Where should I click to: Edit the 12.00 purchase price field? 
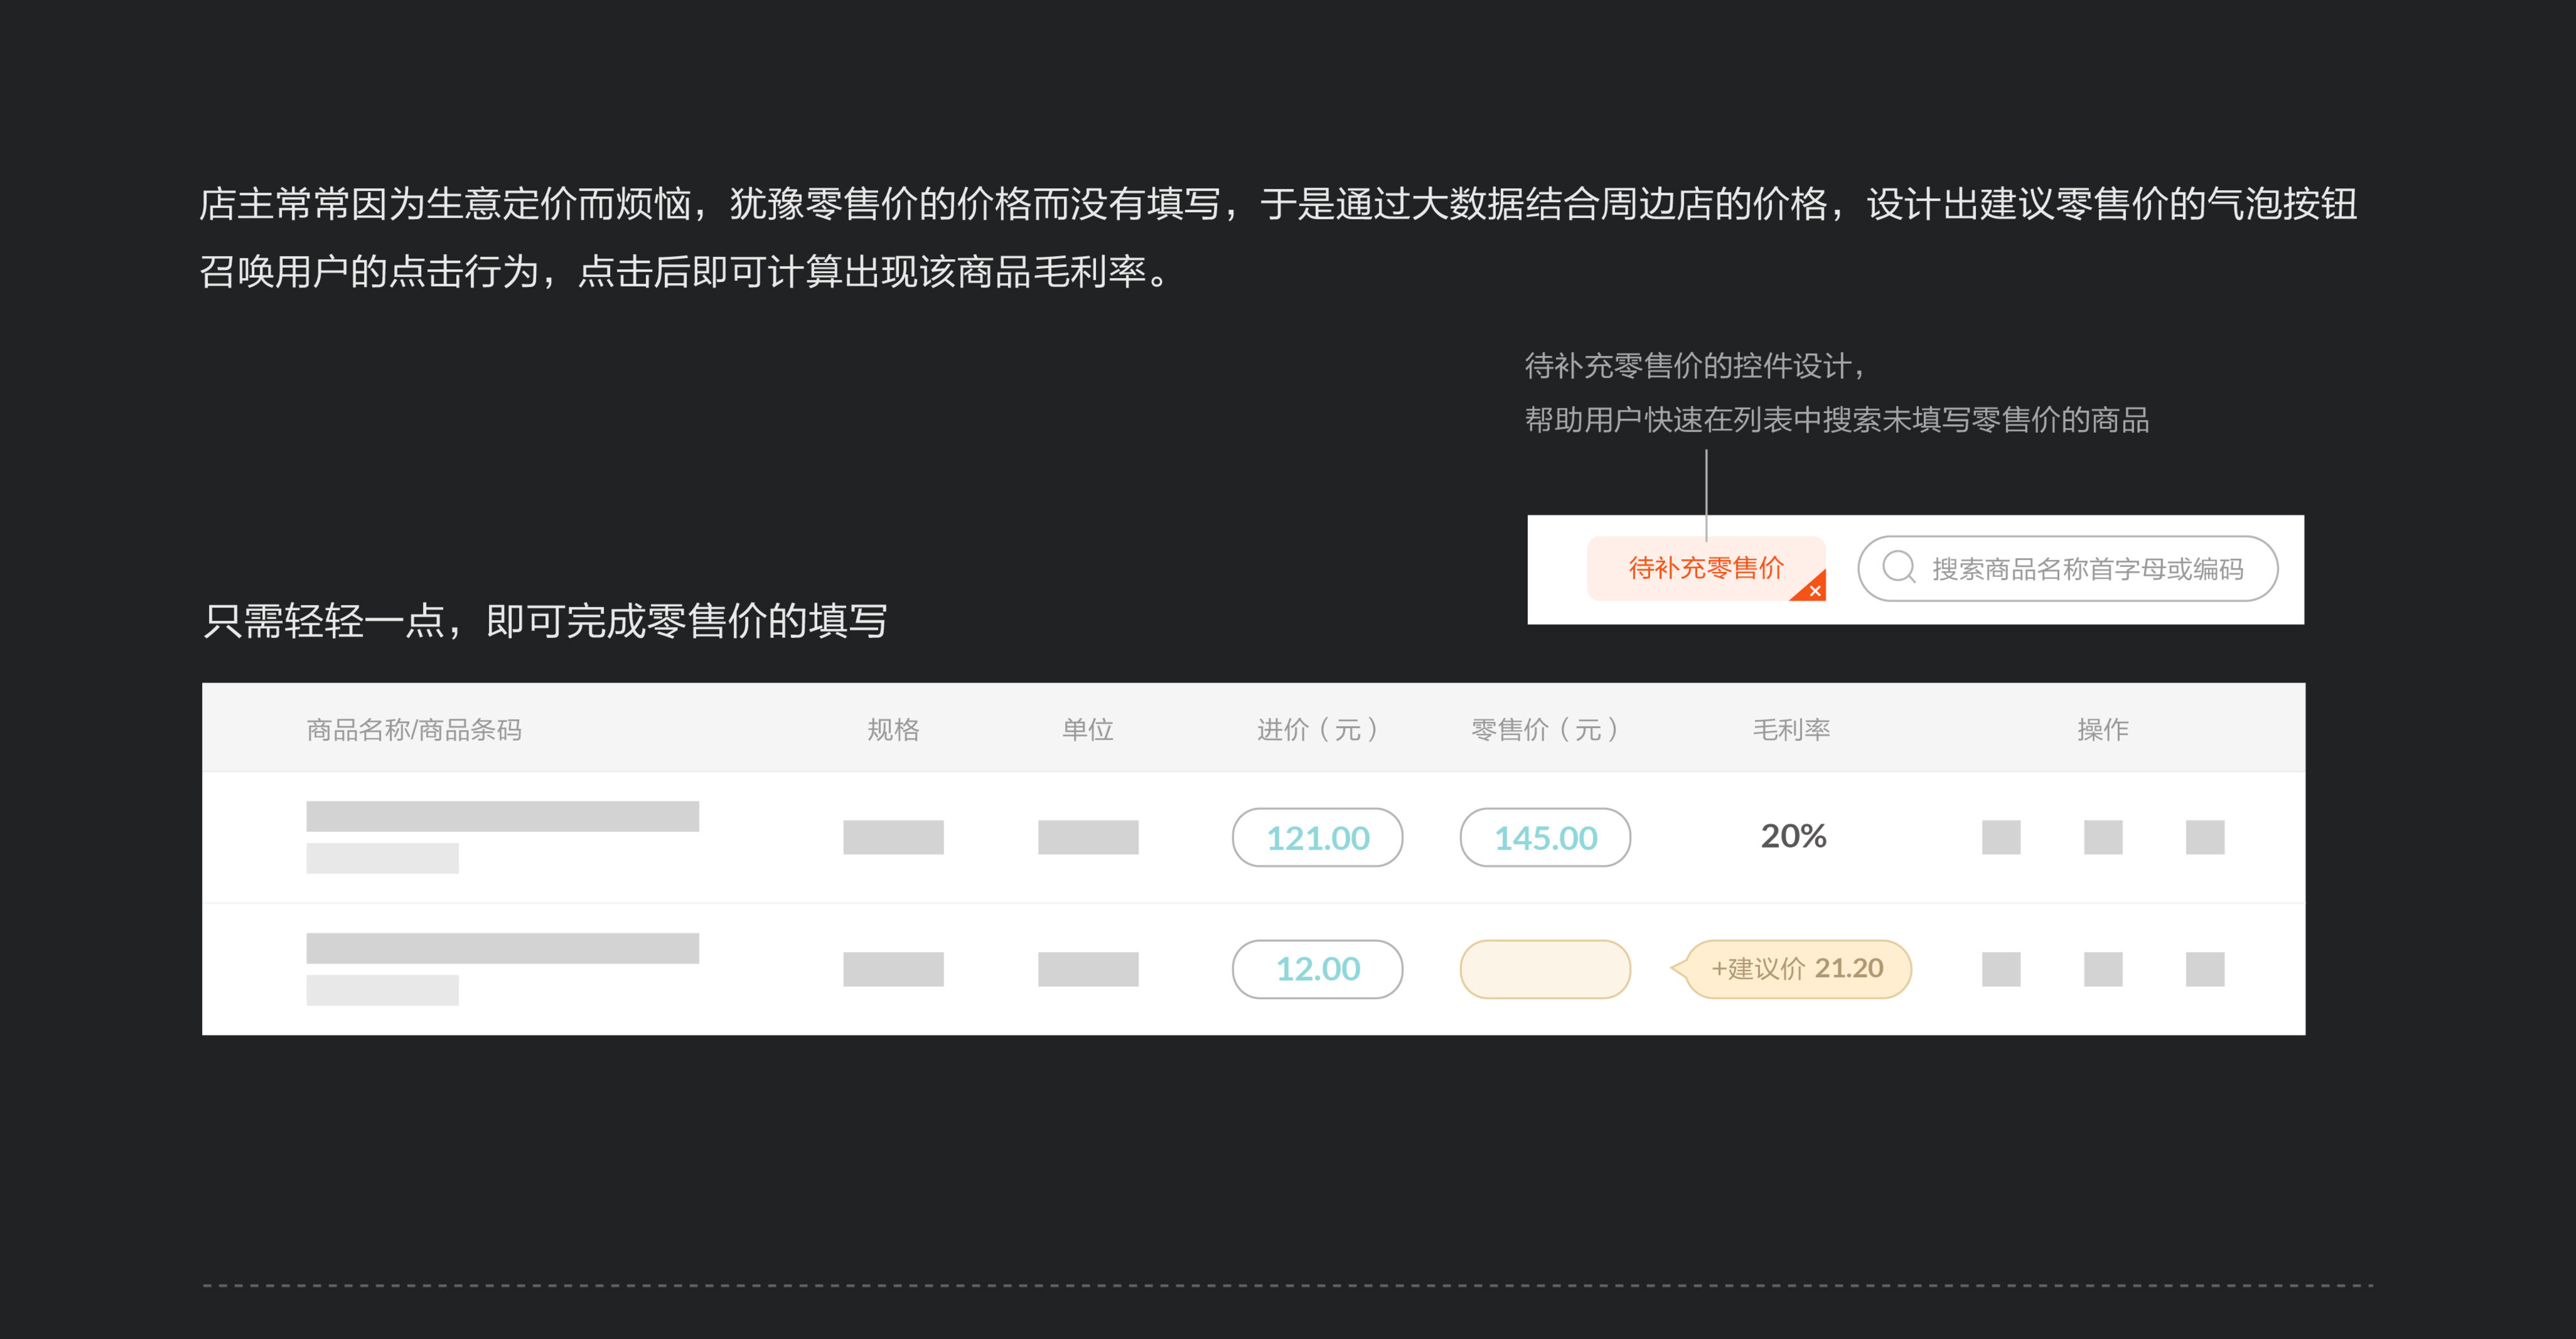click(x=1317, y=968)
